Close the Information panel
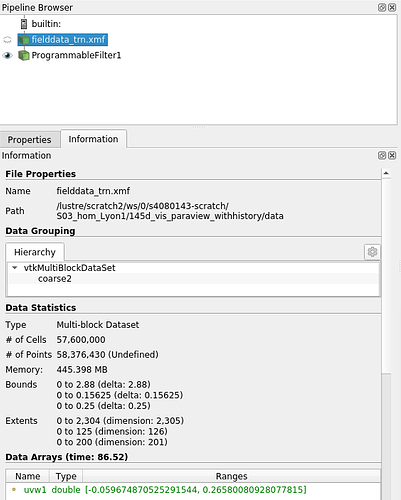Screen dimensions: 401x500 click(x=392, y=155)
